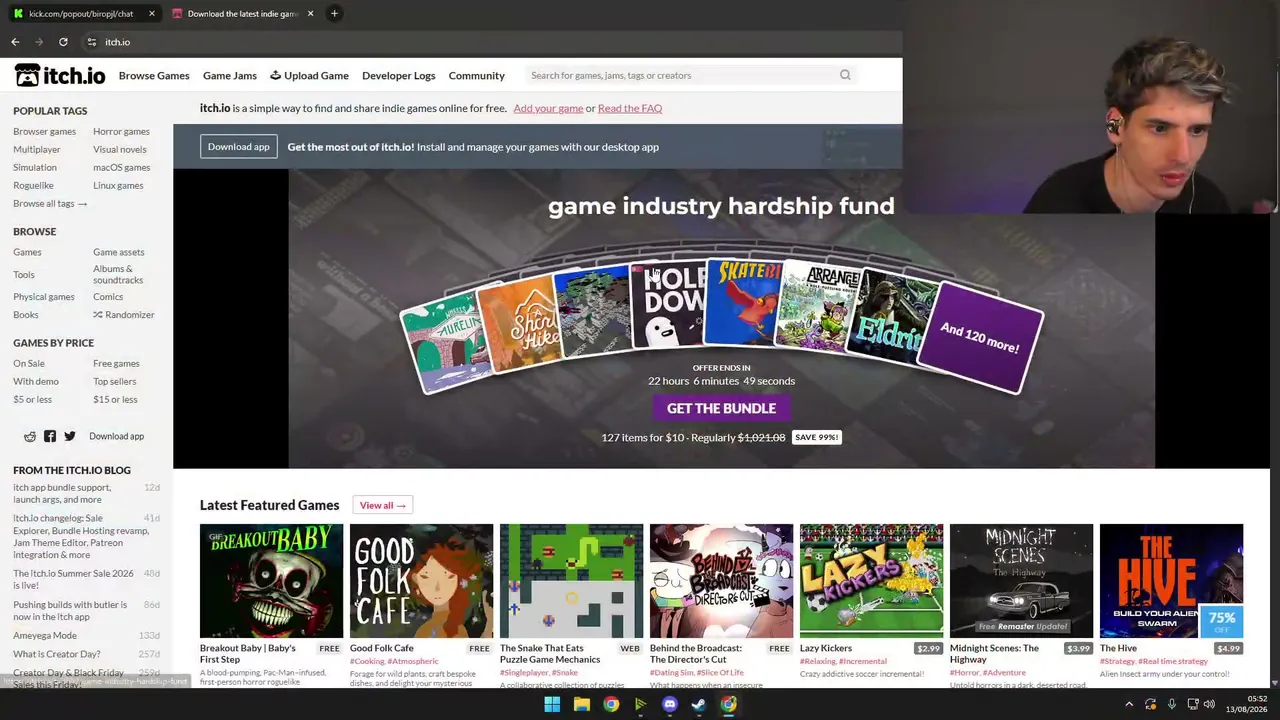Click 'View all' beside Latest Featured Games
The width and height of the screenshot is (1280, 720).
click(382, 505)
